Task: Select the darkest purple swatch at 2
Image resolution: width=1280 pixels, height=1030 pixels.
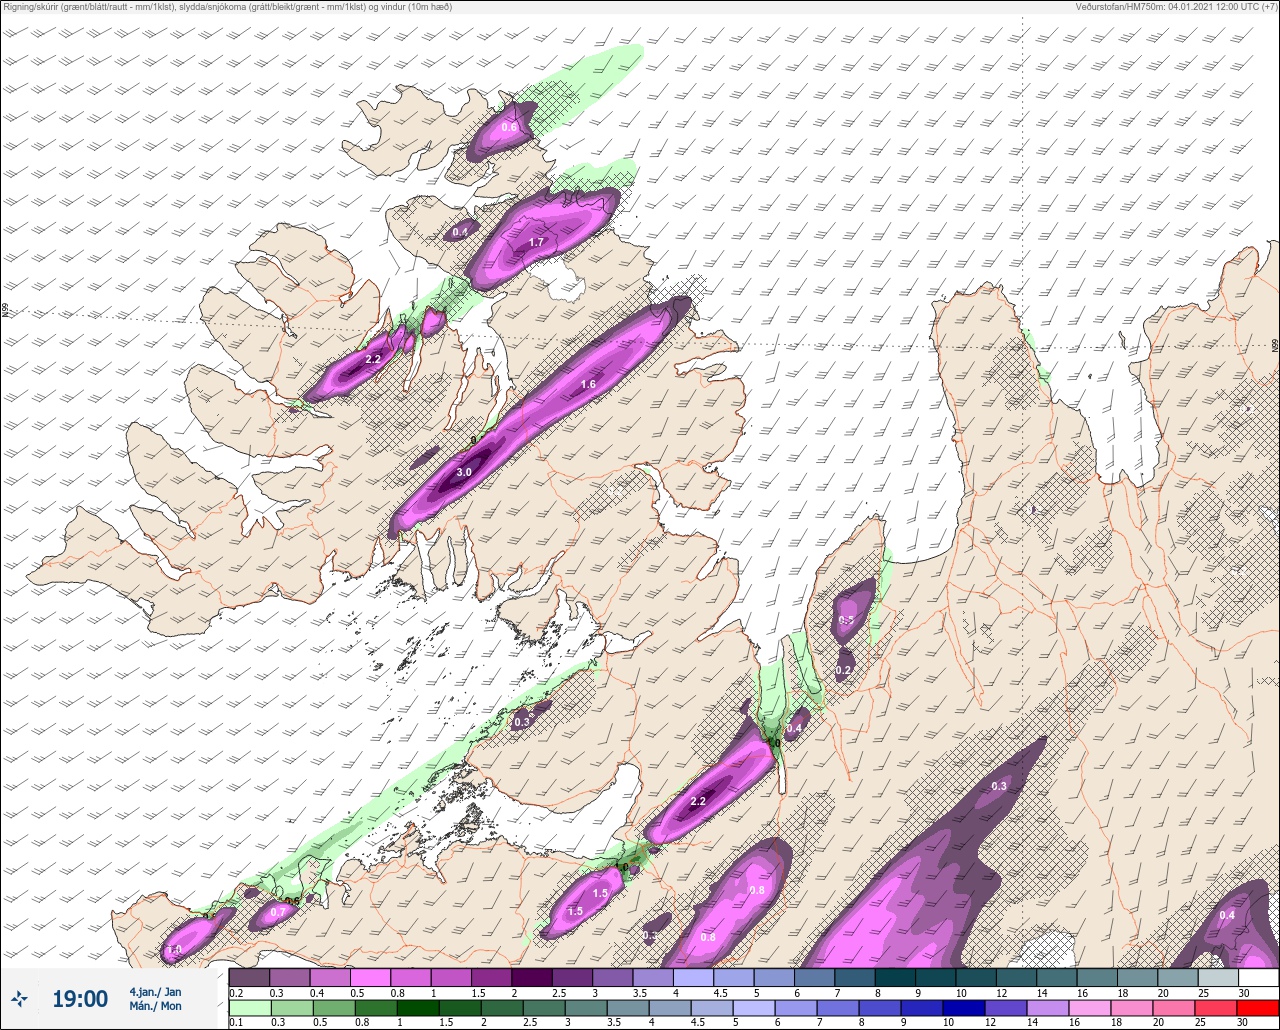Action: (532, 977)
